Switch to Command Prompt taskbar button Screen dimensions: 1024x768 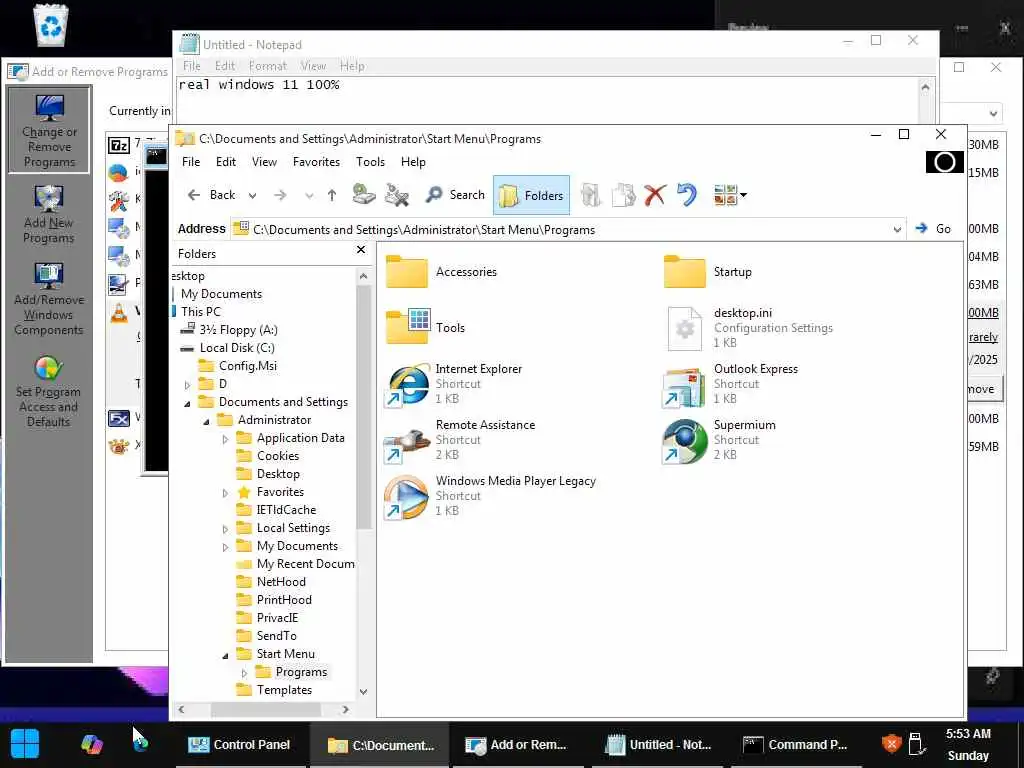click(795, 744)
